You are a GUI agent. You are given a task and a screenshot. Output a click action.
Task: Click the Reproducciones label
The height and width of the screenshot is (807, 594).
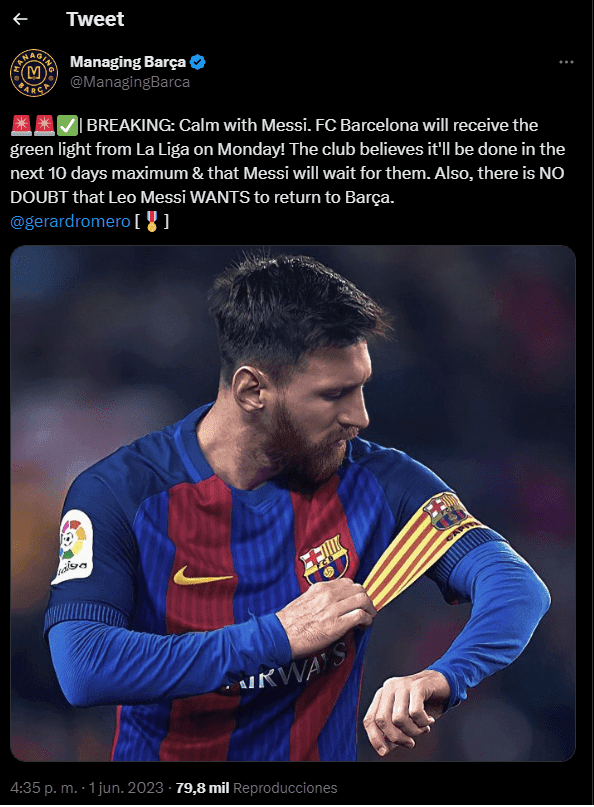click(285, 787)
